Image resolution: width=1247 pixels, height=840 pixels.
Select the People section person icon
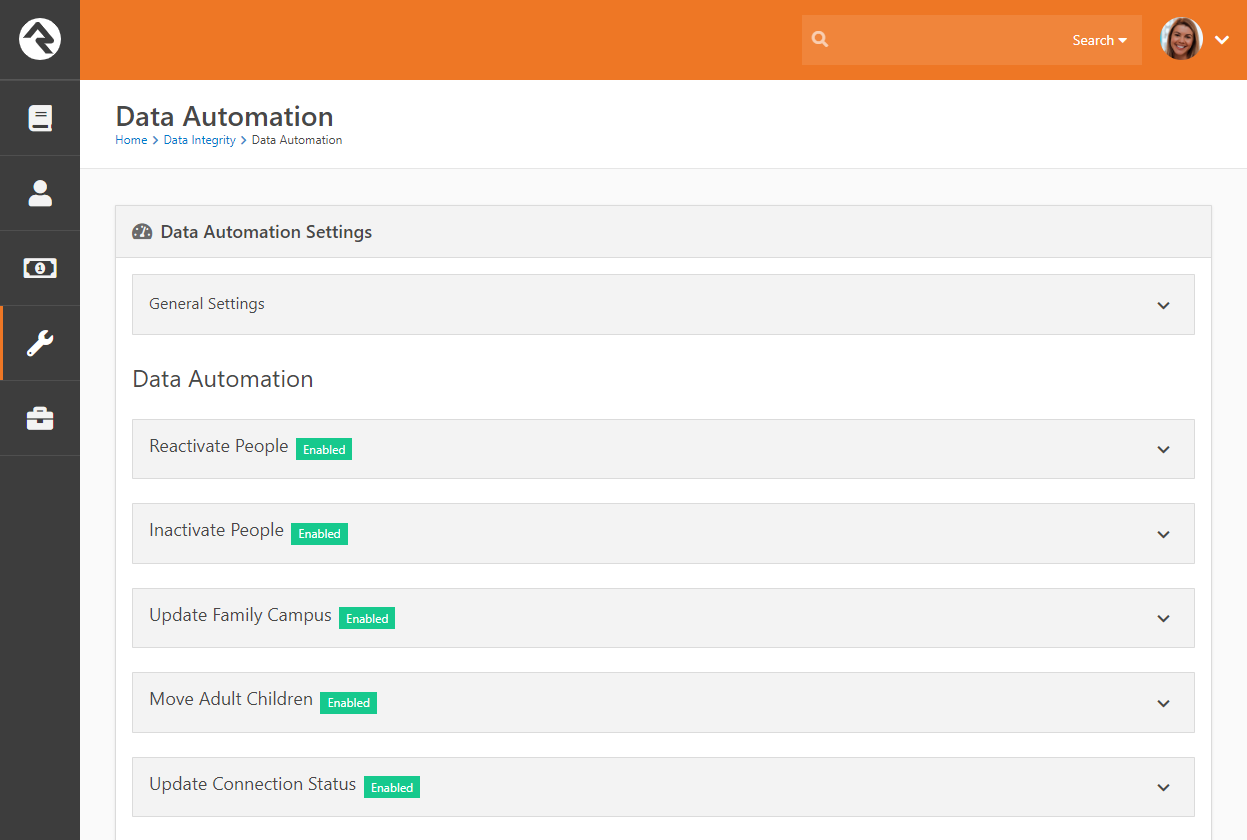tap(40, 192)
